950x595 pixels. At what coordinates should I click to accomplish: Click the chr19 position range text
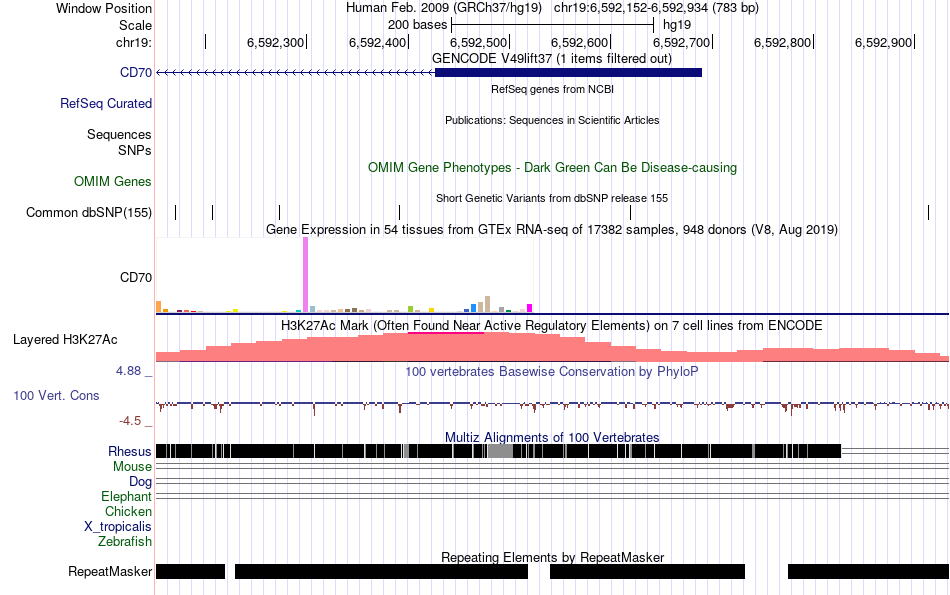(x=656, y=8)
